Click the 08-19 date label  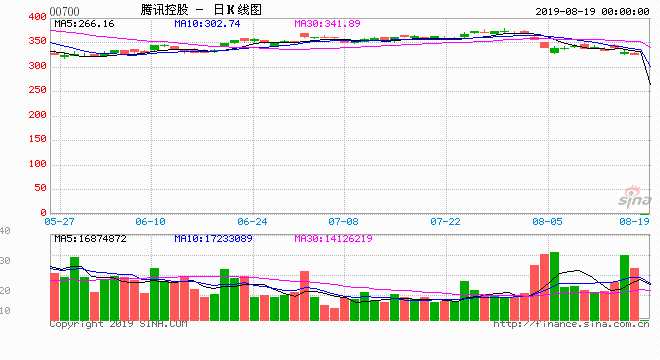(634, 221)
